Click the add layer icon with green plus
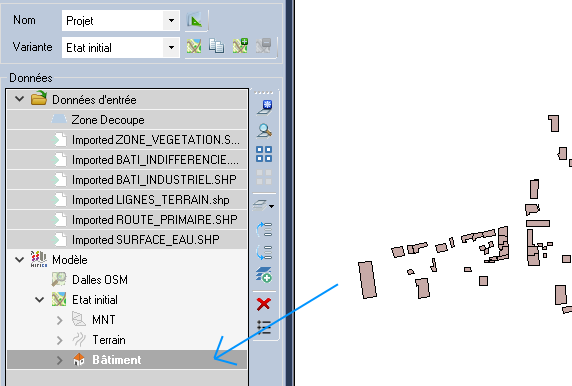 264,275
